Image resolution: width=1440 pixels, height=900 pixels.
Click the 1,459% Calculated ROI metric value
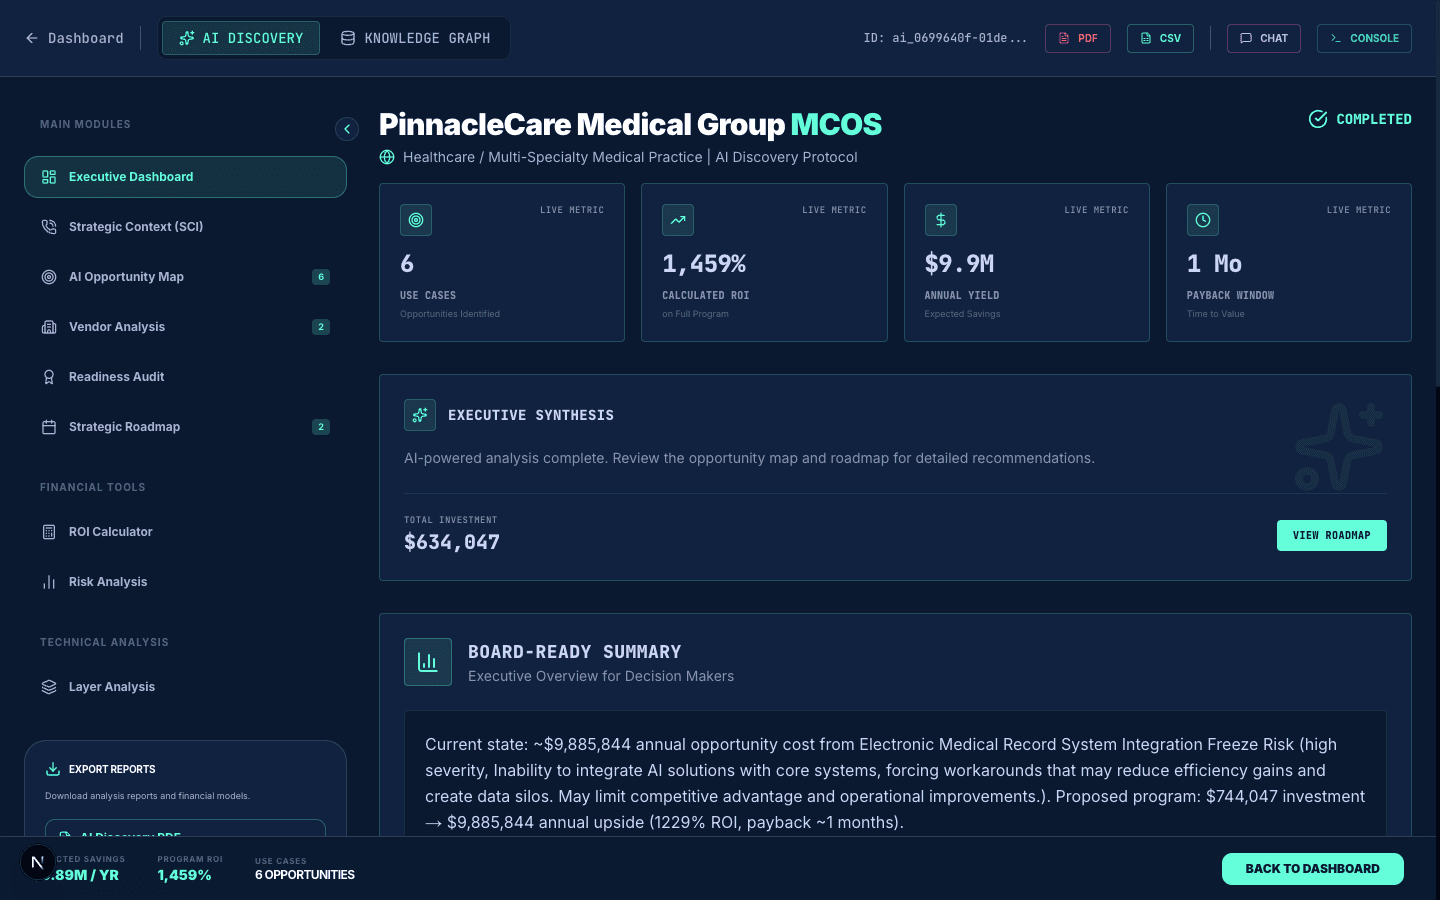pyautogui.click(x=704, y=264)
